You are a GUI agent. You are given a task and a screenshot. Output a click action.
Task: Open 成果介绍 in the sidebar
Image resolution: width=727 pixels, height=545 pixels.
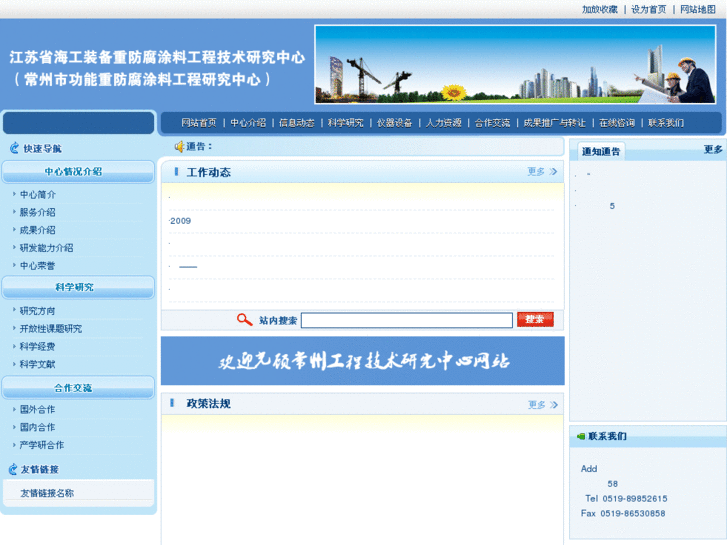[x=38, y=230]
